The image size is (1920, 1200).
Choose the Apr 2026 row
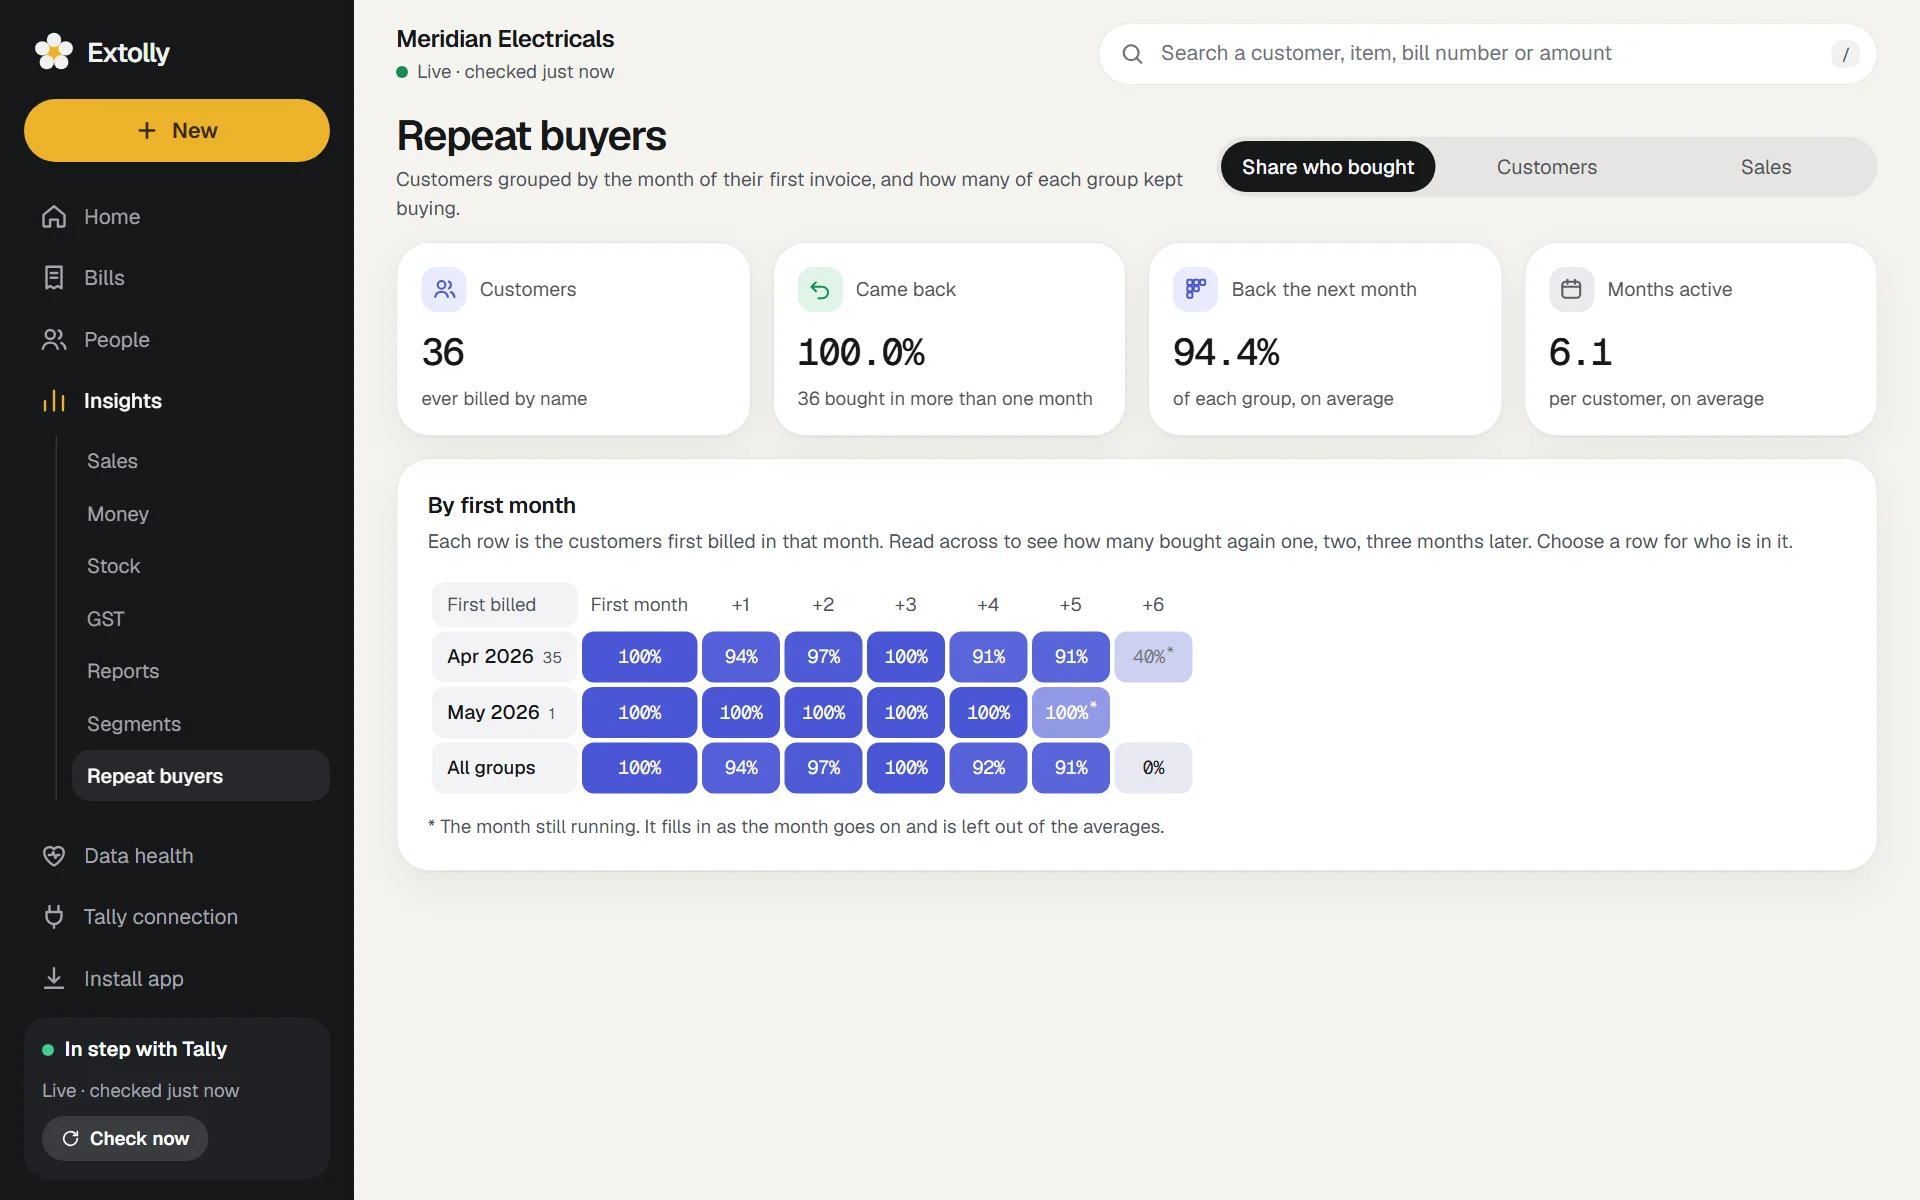(504, 657)
